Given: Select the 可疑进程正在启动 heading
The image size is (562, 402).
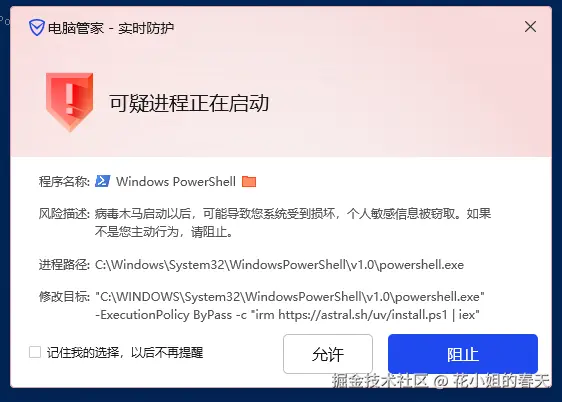Looking at the screenshot, I should [x=189, y=103].
